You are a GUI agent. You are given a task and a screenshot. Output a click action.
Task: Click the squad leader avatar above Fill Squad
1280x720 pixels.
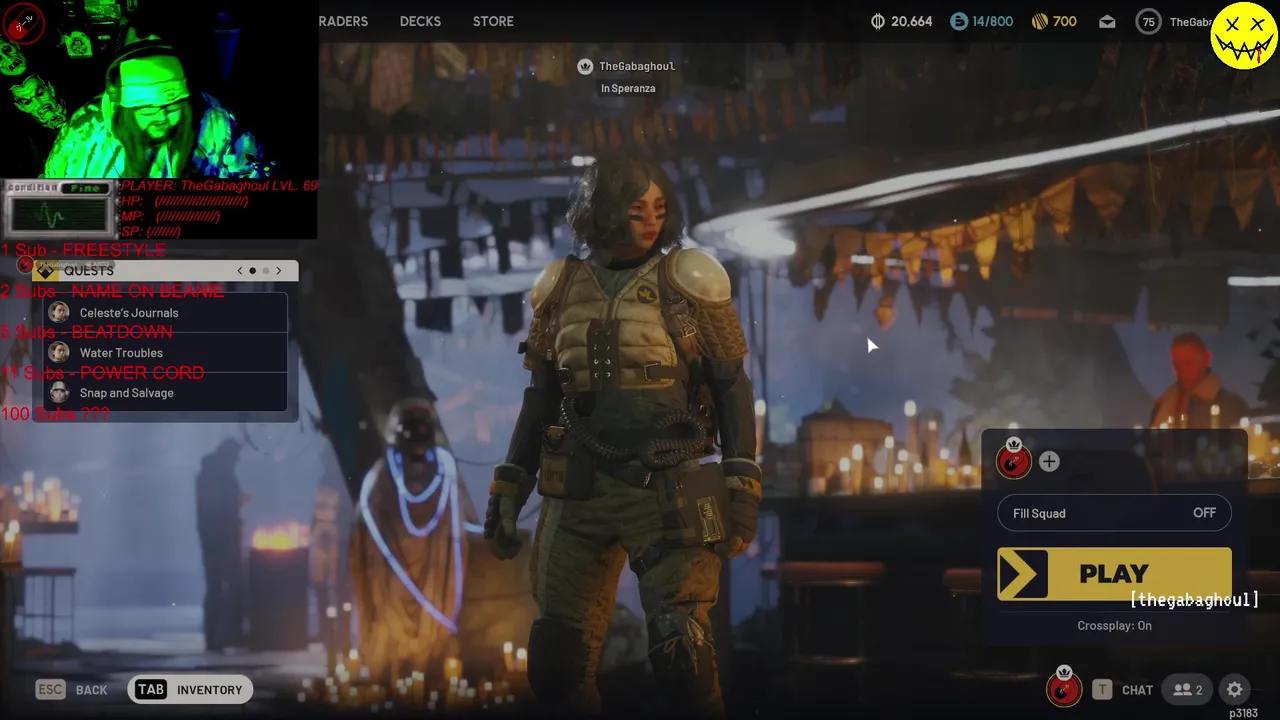[x=1013, y=460]
